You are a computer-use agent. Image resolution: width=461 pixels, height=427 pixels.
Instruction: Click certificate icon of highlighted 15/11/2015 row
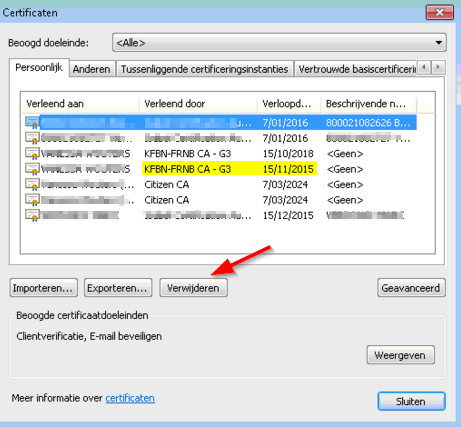pyautogui.click(x=32, y=169)
